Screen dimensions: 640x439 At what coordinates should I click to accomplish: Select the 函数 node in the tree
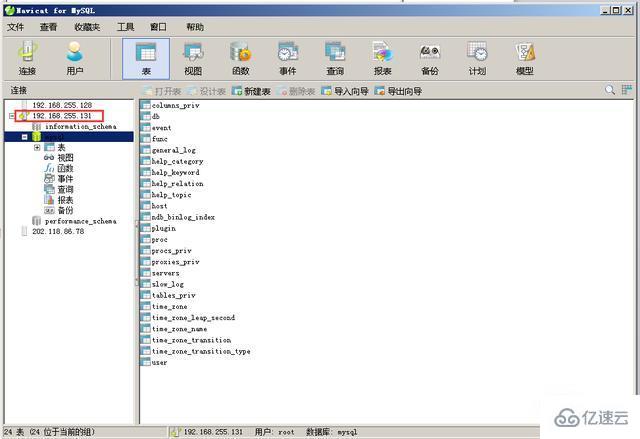point(65,168)
